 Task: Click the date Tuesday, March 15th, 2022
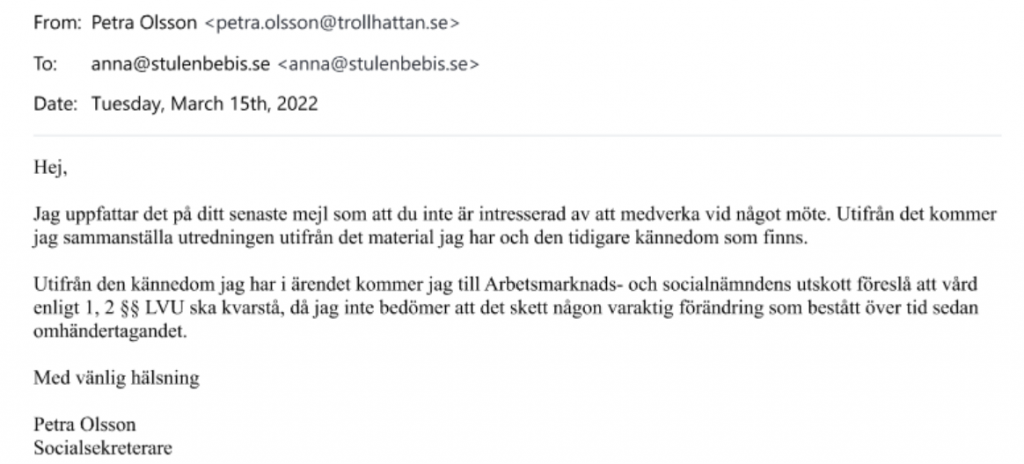(x=204, y=104)
